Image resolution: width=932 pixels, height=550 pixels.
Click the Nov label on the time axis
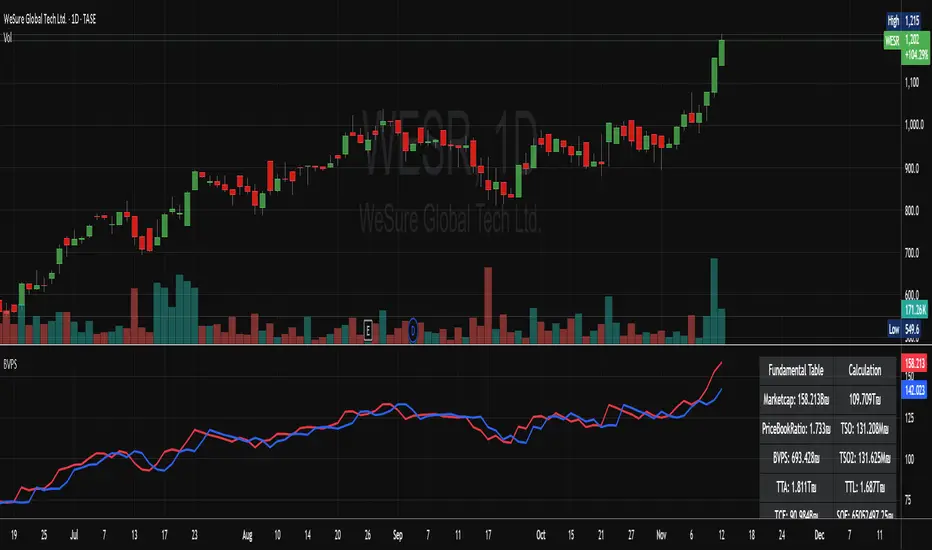point(661,535)
